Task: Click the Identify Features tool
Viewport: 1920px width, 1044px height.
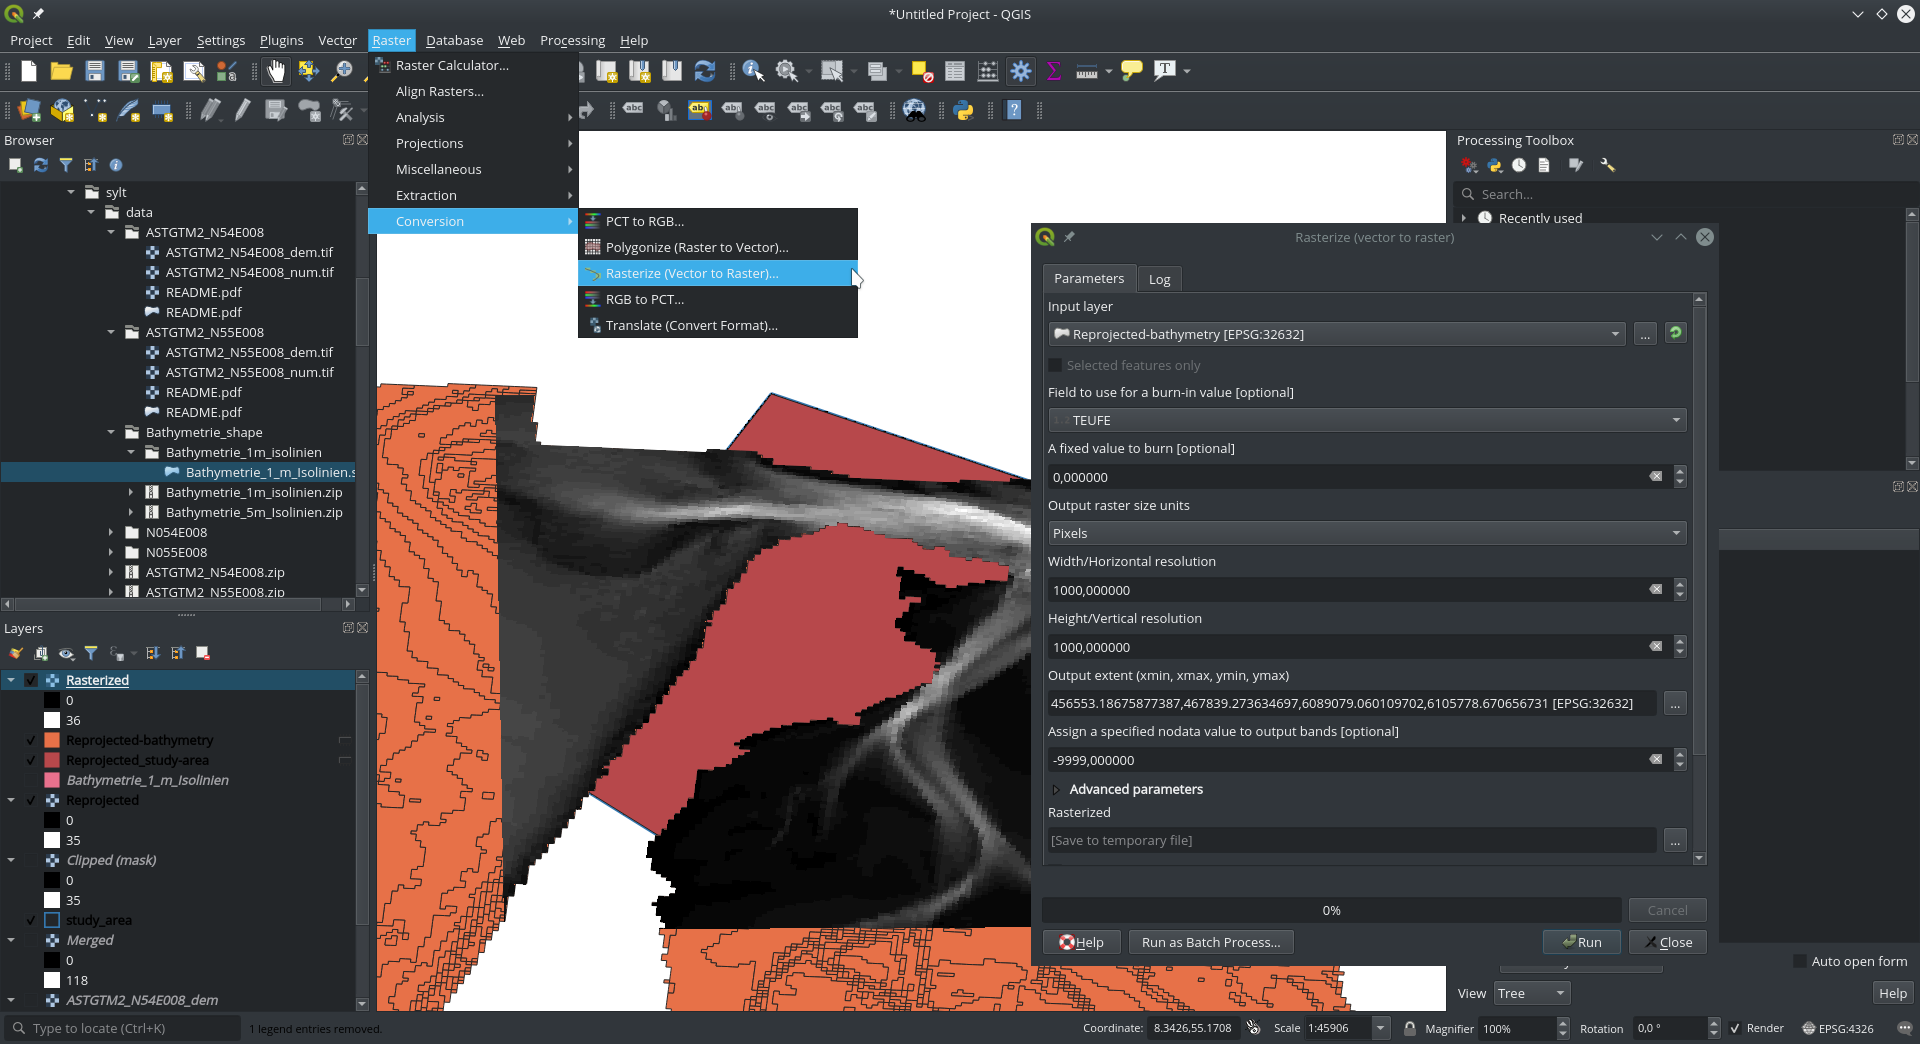Action: click(753, 71)
